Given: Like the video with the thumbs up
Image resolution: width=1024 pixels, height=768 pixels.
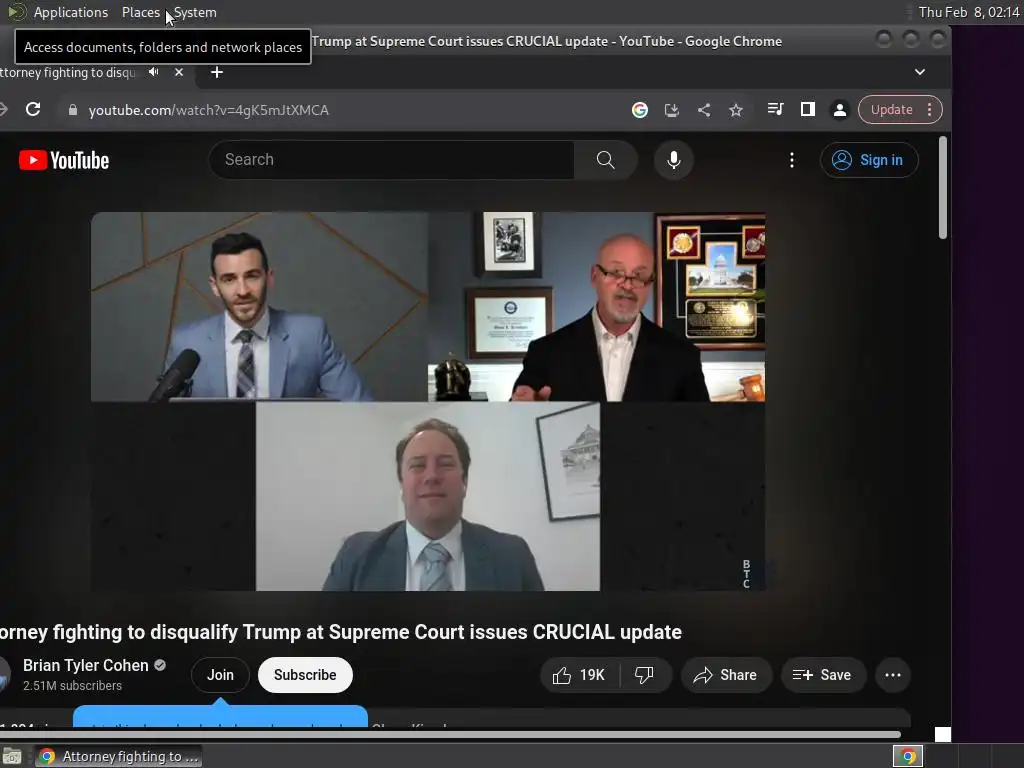Looking at the screenshot, I should 579,675.
